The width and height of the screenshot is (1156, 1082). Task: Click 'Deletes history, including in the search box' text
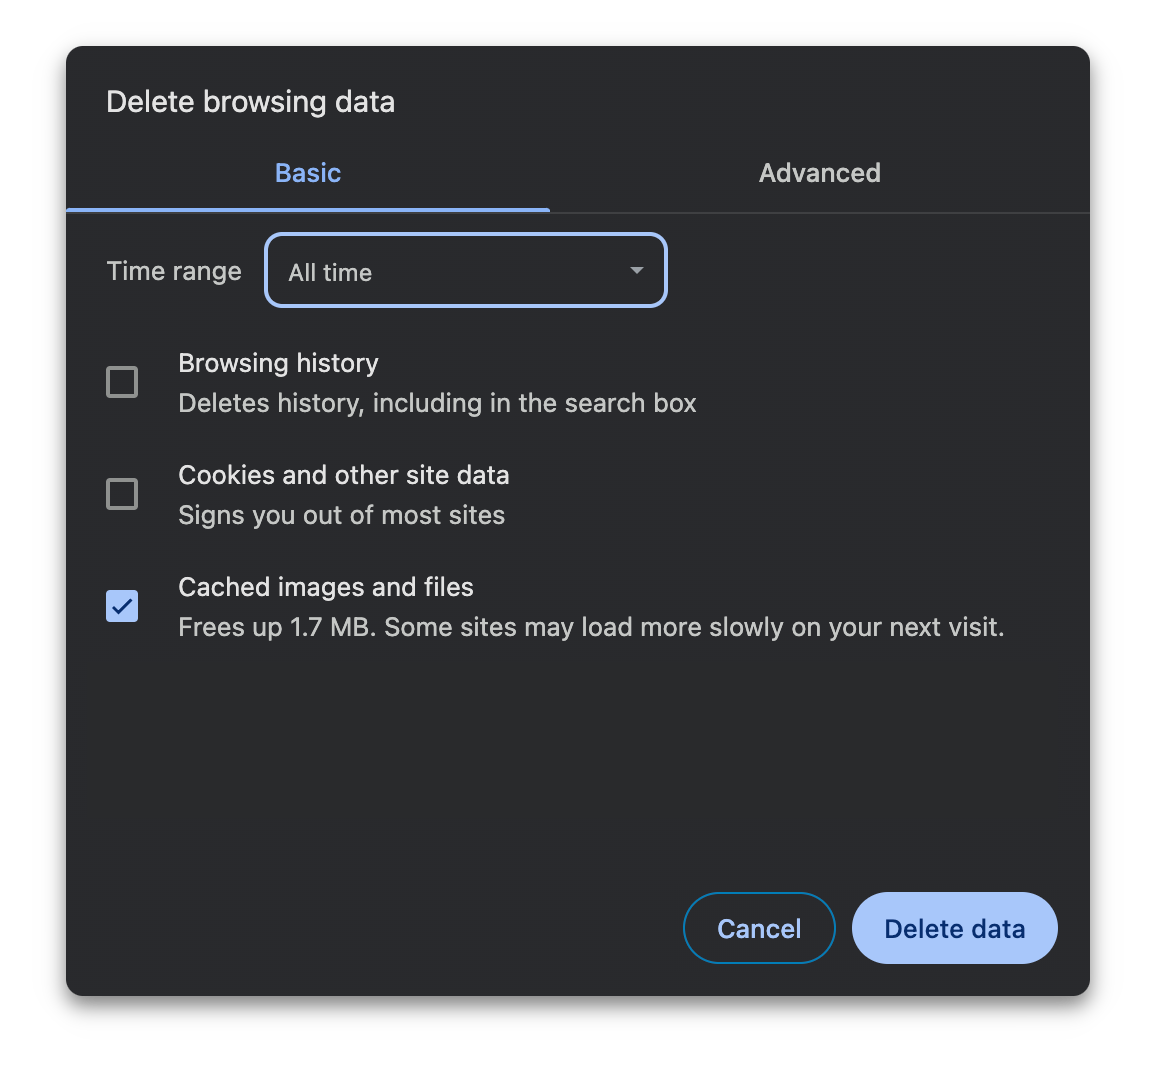click(x=437, y=403)
